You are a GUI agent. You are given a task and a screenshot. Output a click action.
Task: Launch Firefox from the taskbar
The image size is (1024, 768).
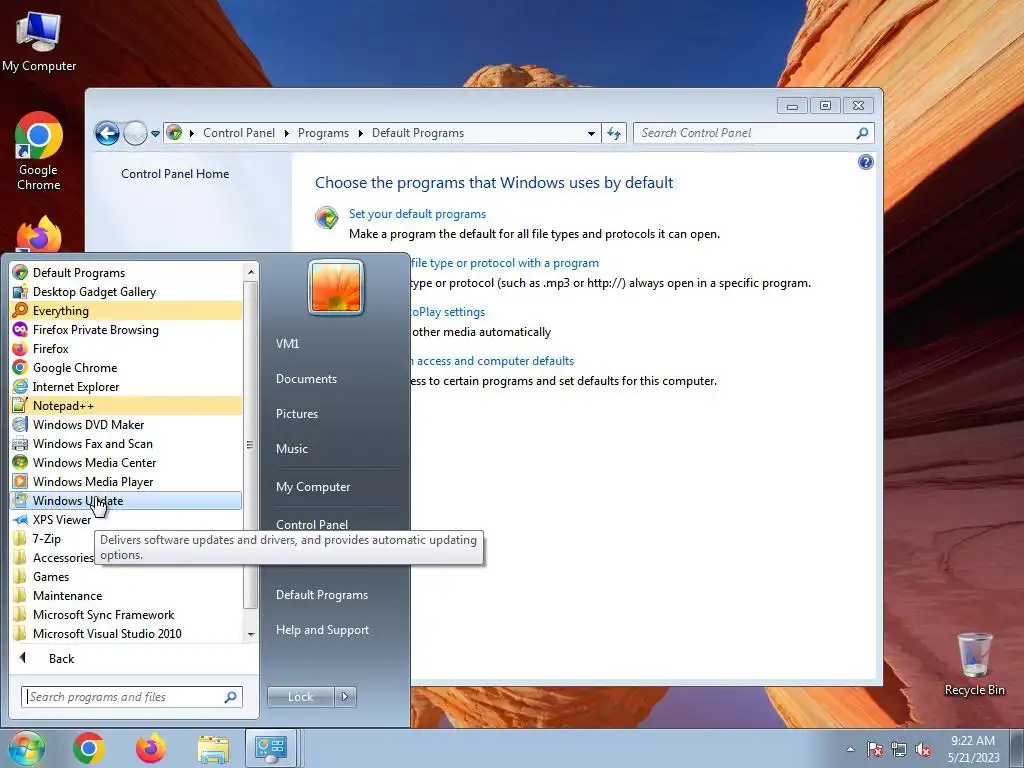151,748
